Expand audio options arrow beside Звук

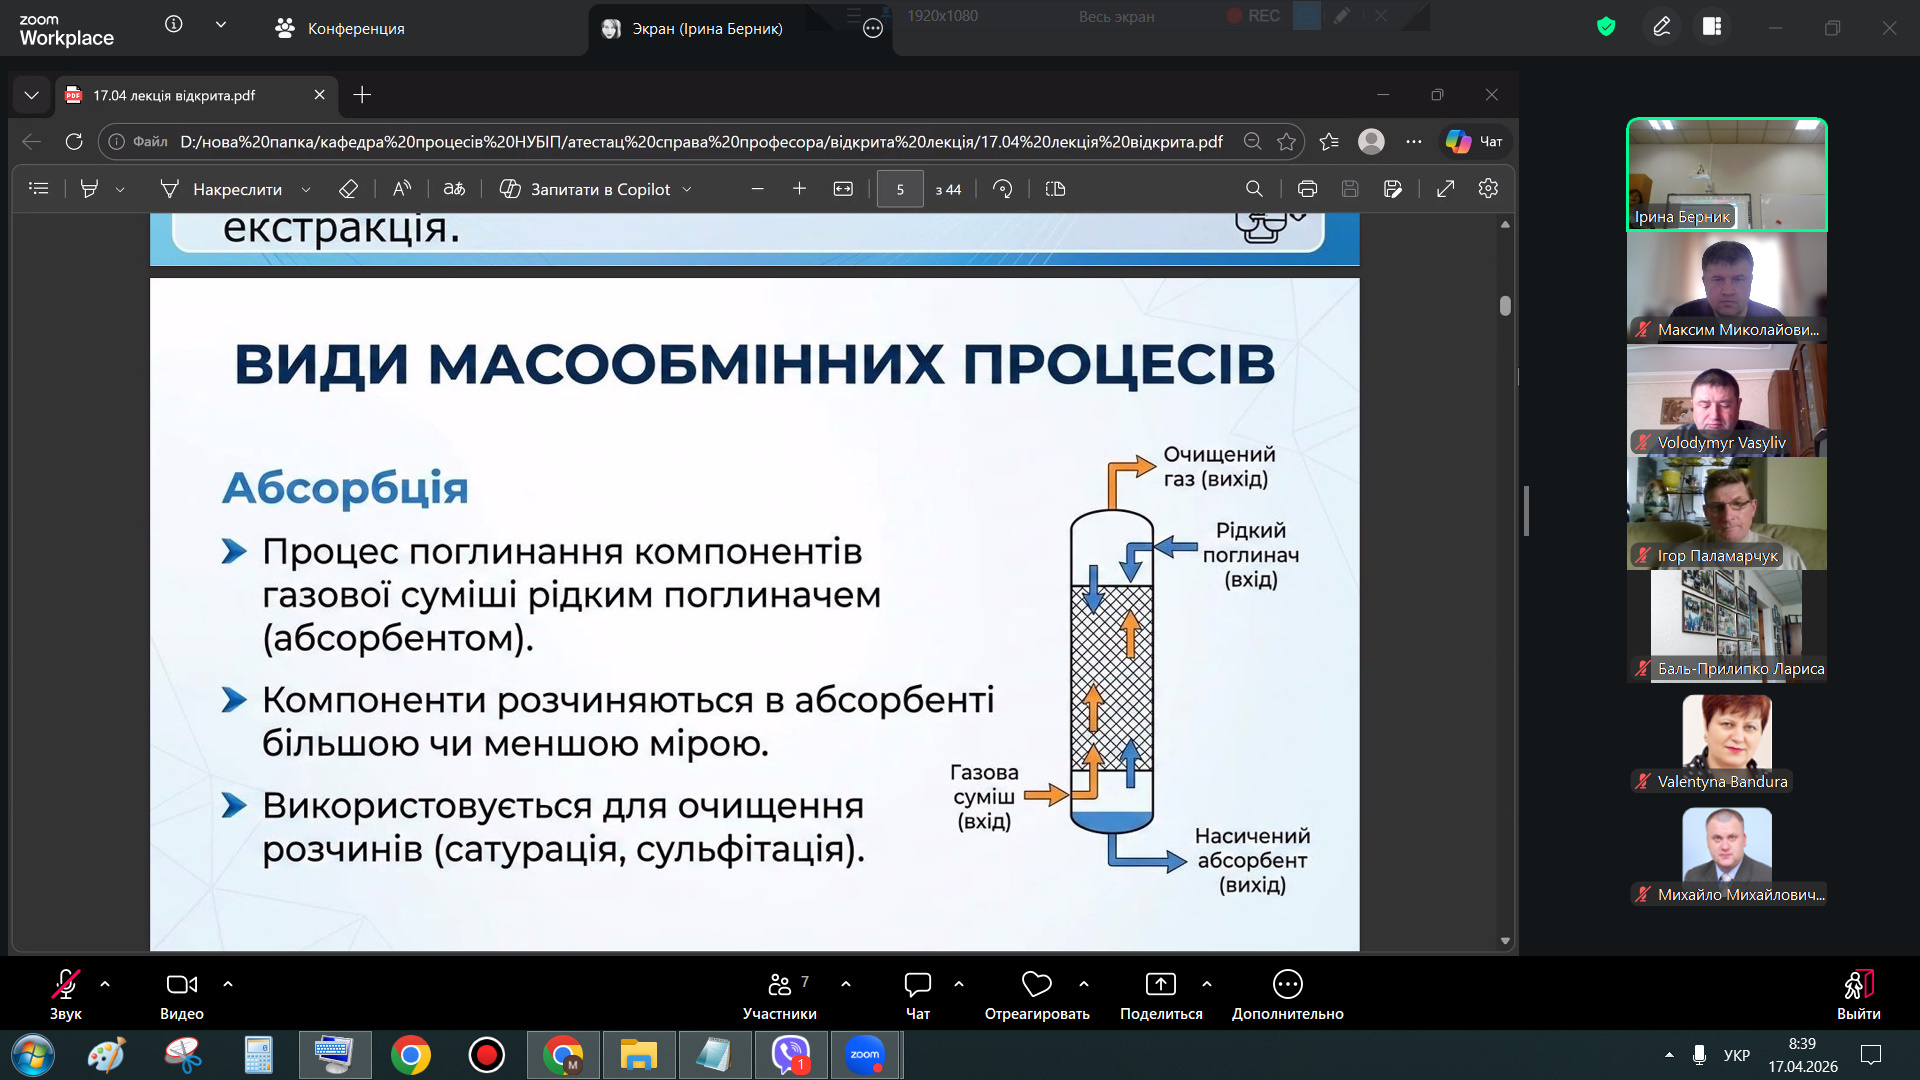pos(105,984)
